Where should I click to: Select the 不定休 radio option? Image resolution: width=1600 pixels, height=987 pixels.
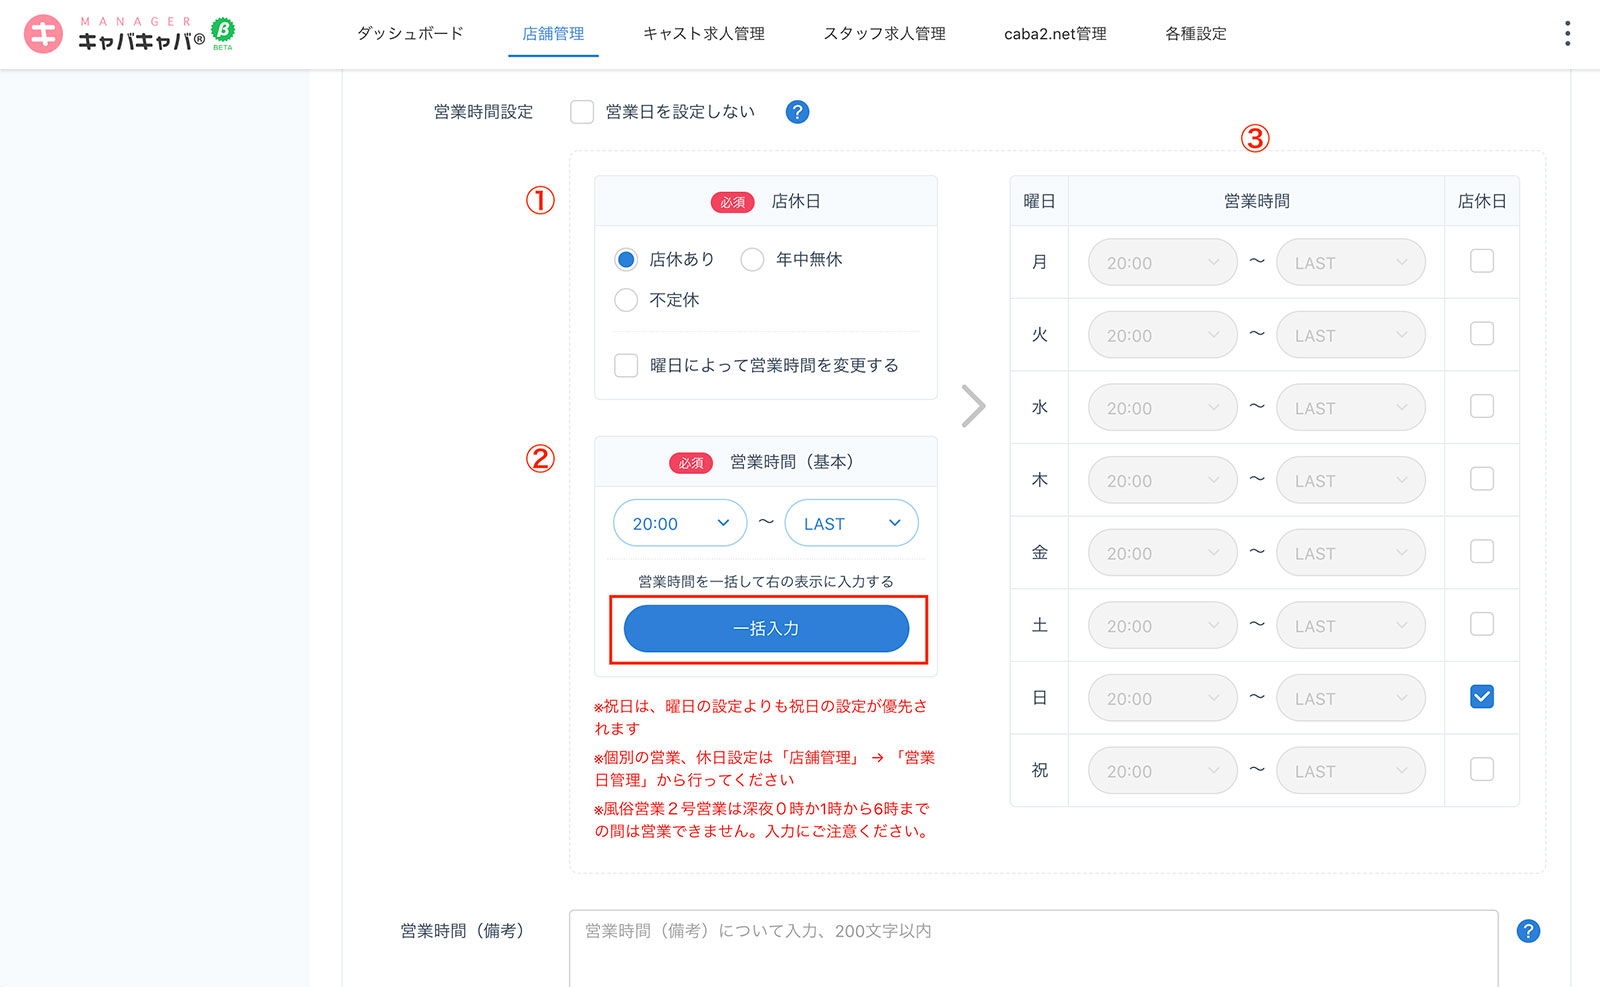tap(626, 300)
